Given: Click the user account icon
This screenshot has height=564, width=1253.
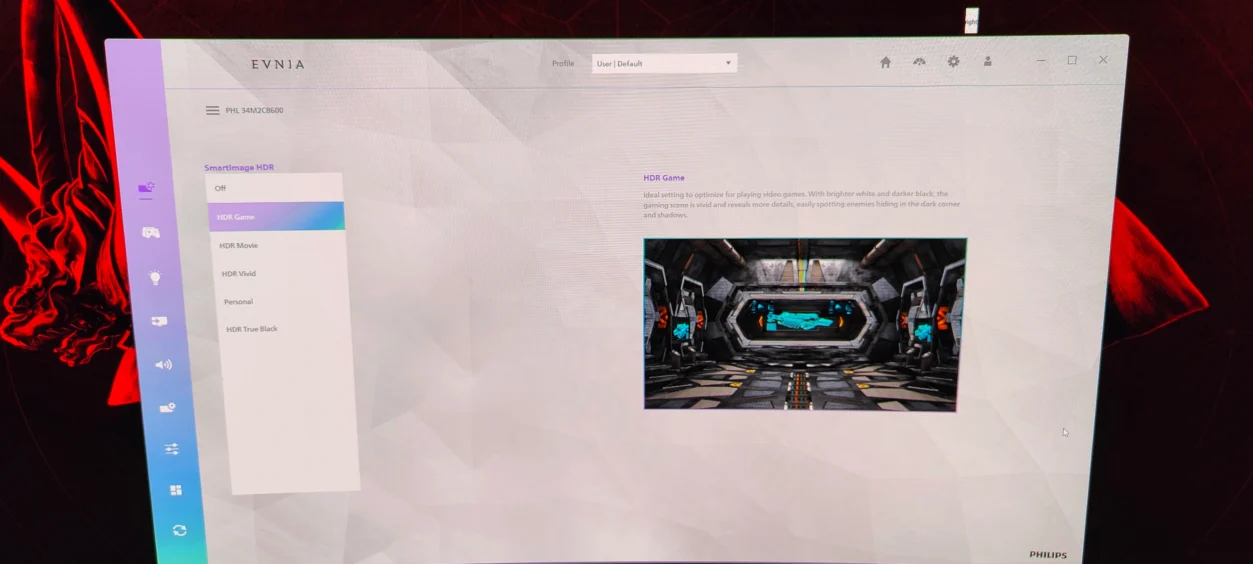Looking at the screenshot, I should pyautogui.click(x=987, y=62).
